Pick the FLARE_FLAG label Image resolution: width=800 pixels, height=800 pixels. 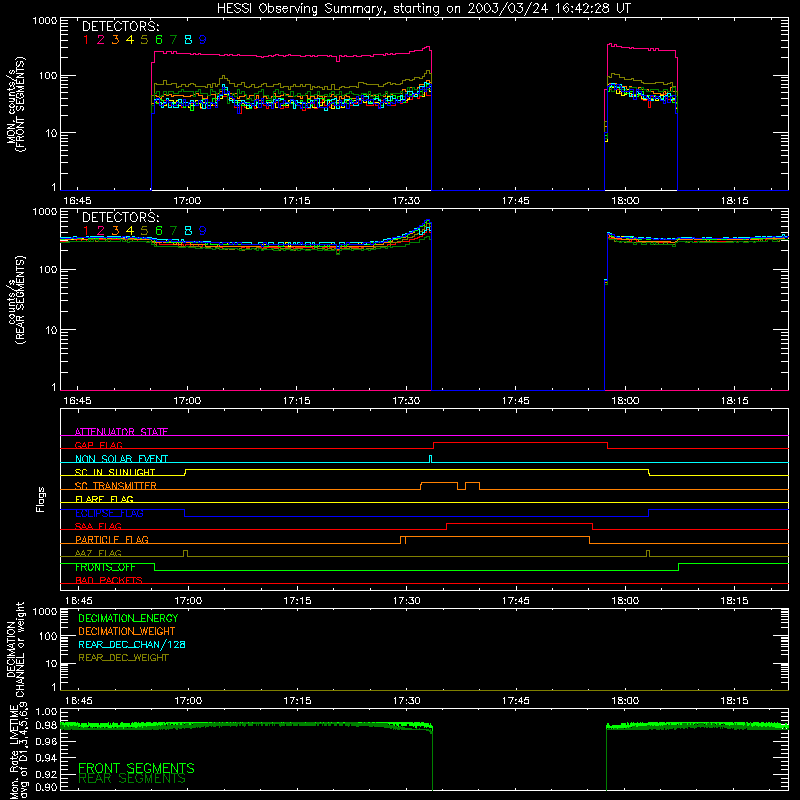pyautogui.click(x=104, y=499)
